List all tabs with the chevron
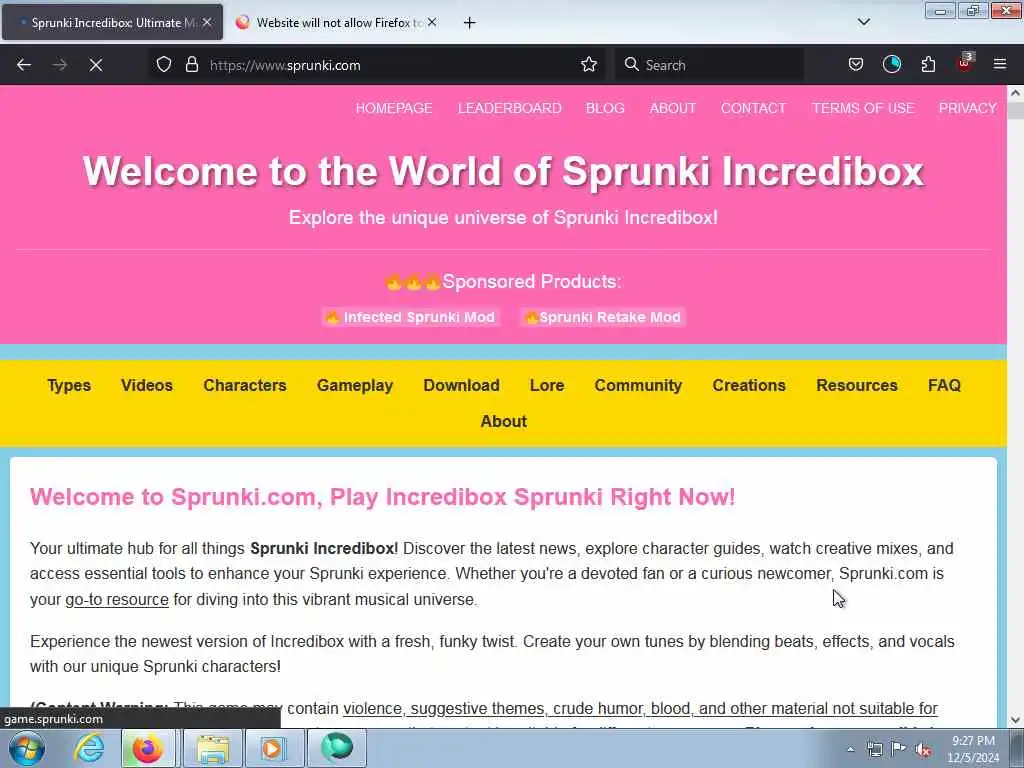1024x768 pixels. point(863,22)
